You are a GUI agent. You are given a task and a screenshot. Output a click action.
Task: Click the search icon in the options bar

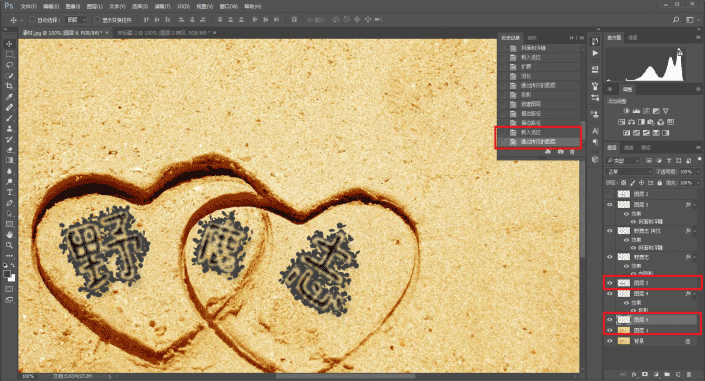click(676, 20)
